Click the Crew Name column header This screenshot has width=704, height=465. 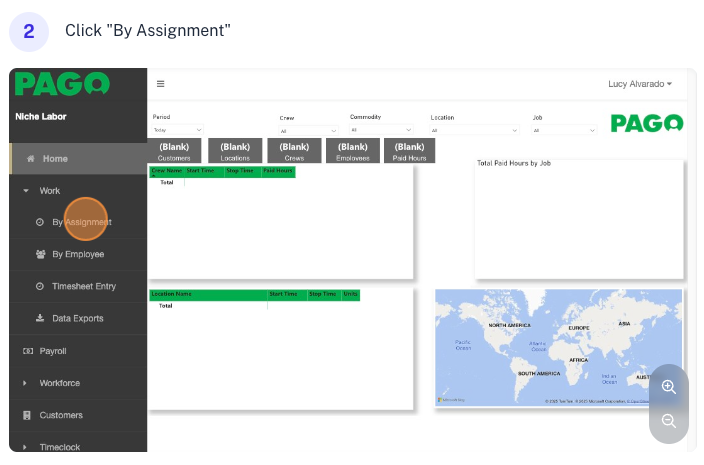pyautogui.click(x=166, y=171)
